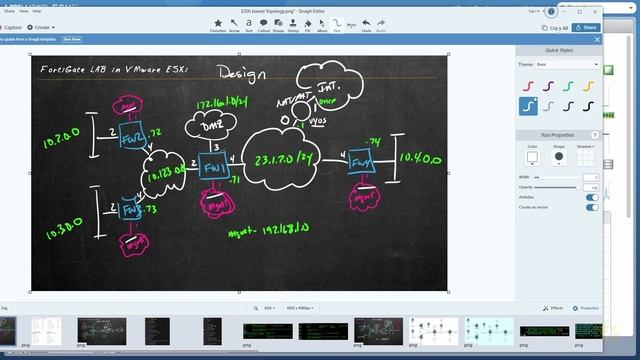Select the third tray thumbnail chalkboard topology
Viewport: 640px width, 360px height.
[x=102, y=331]
